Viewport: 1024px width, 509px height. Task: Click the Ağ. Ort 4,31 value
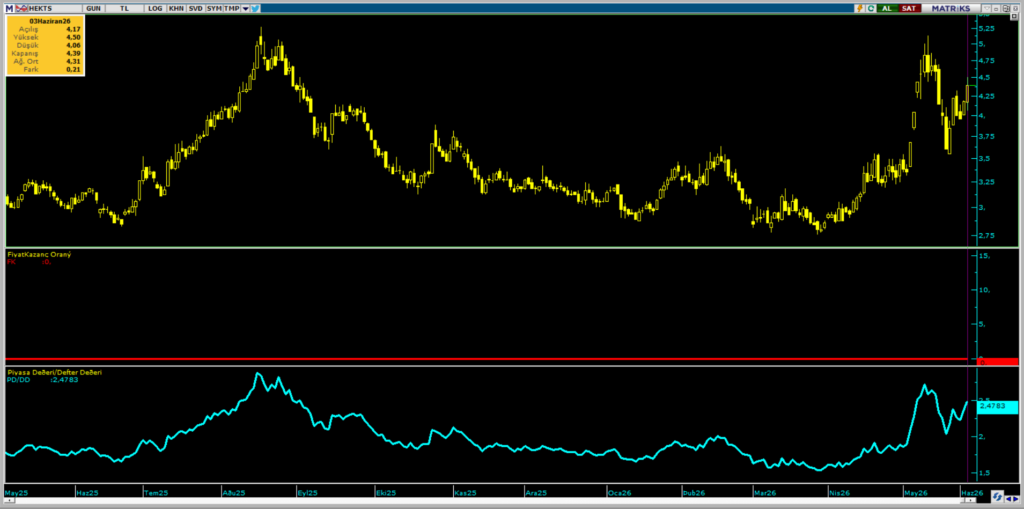[x=72, y=61]
